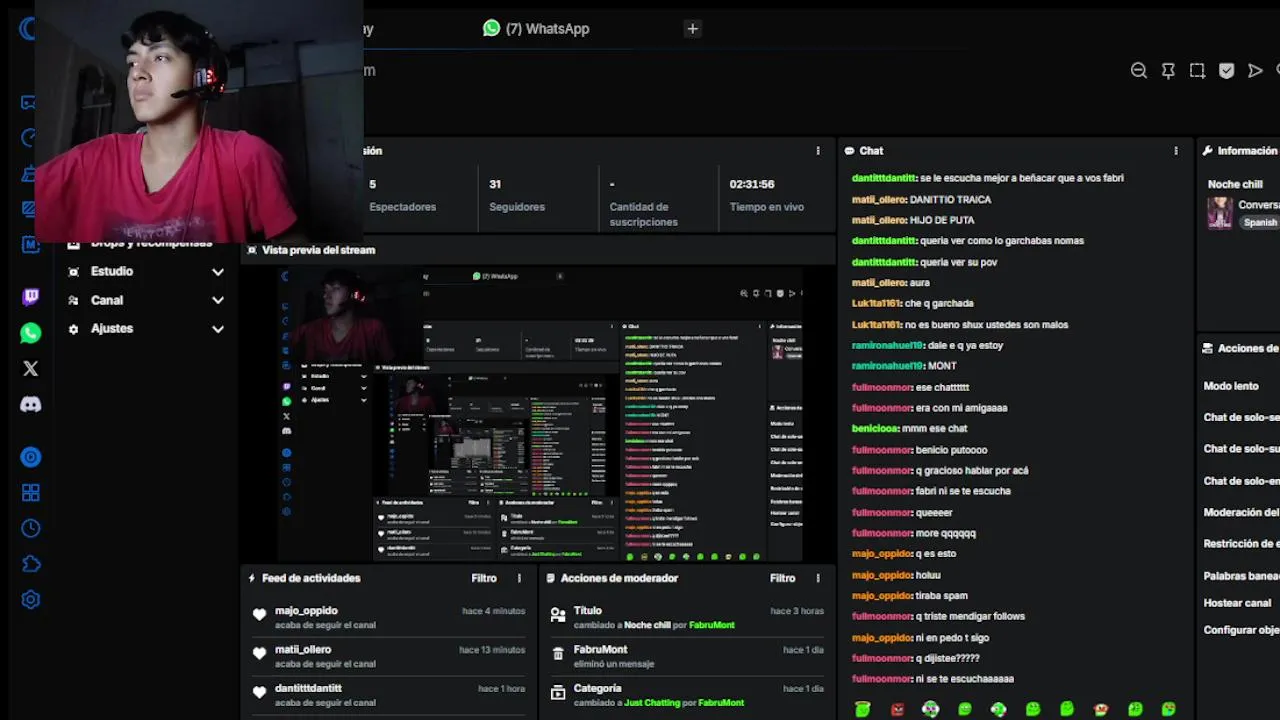Click Modo lento in quick actions
Viewport: 1280px width, 720px height.
click(x=1231, y=386)
